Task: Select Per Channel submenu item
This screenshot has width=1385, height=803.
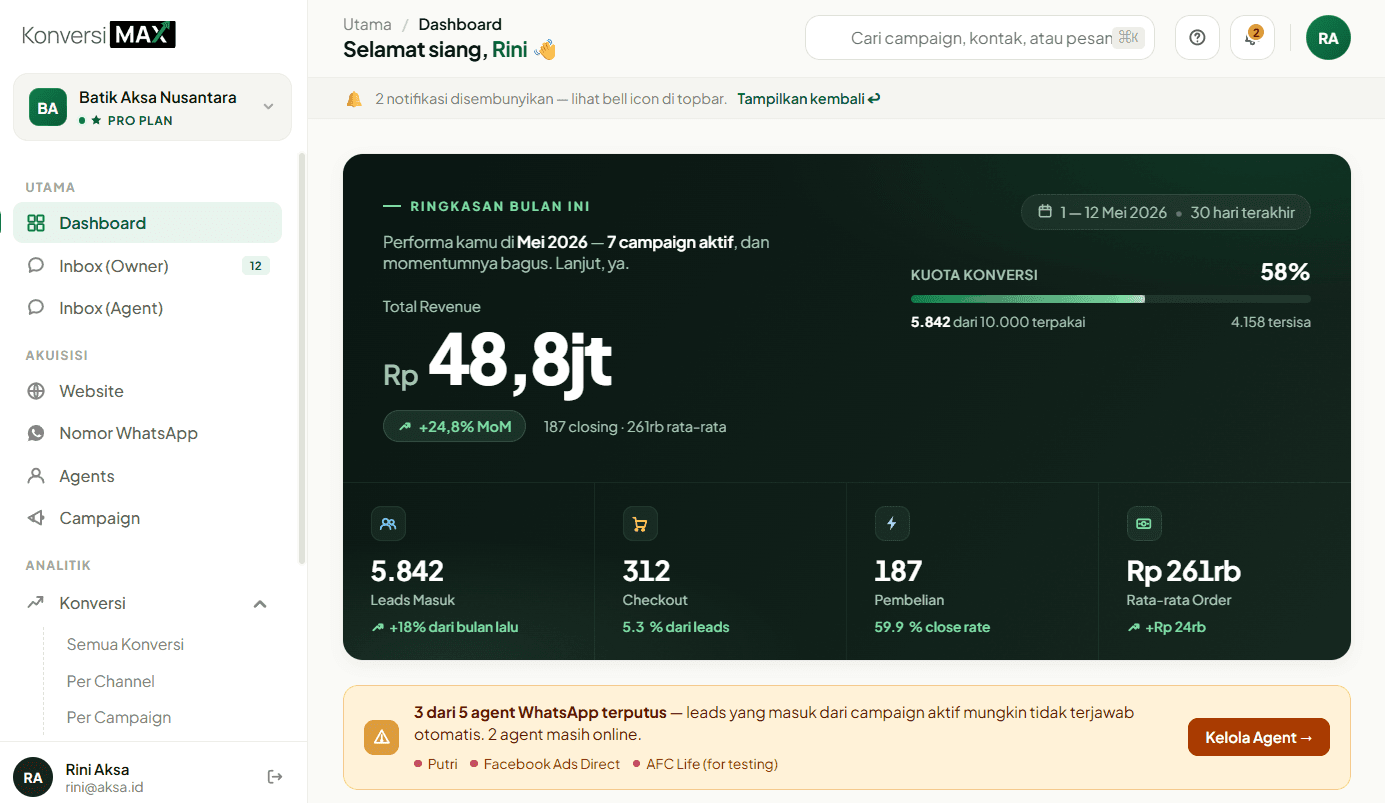Action: pyautogui.click(x=110, y=681)
